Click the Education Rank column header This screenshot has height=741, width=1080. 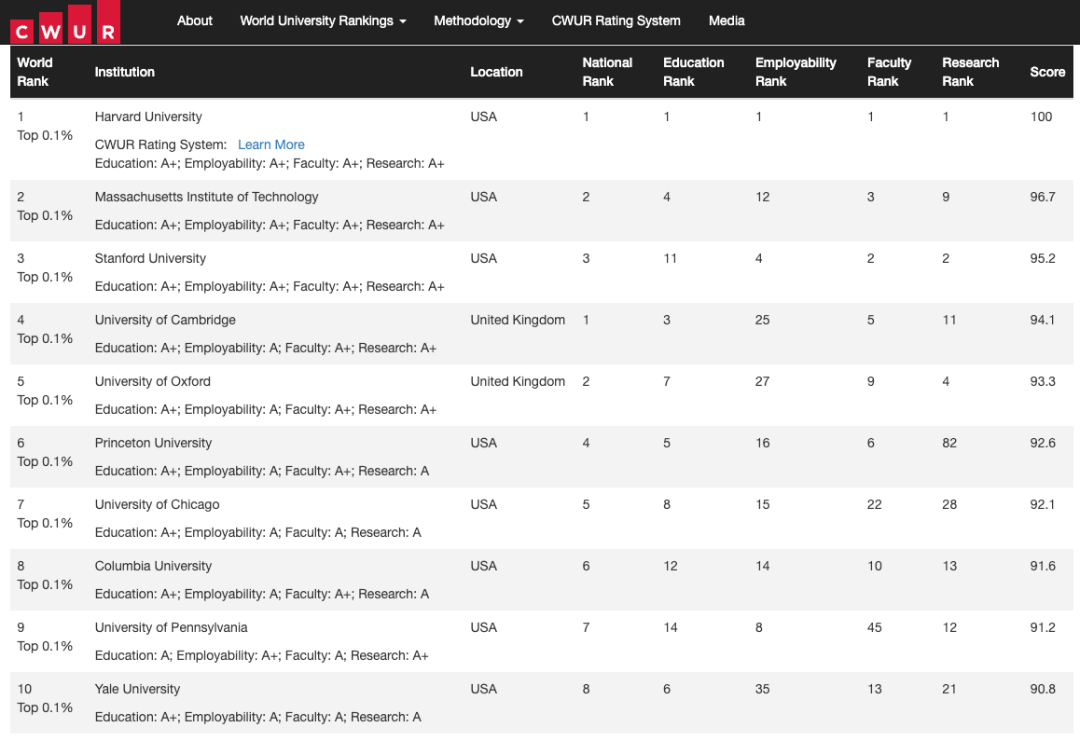(x=694, y=72)
